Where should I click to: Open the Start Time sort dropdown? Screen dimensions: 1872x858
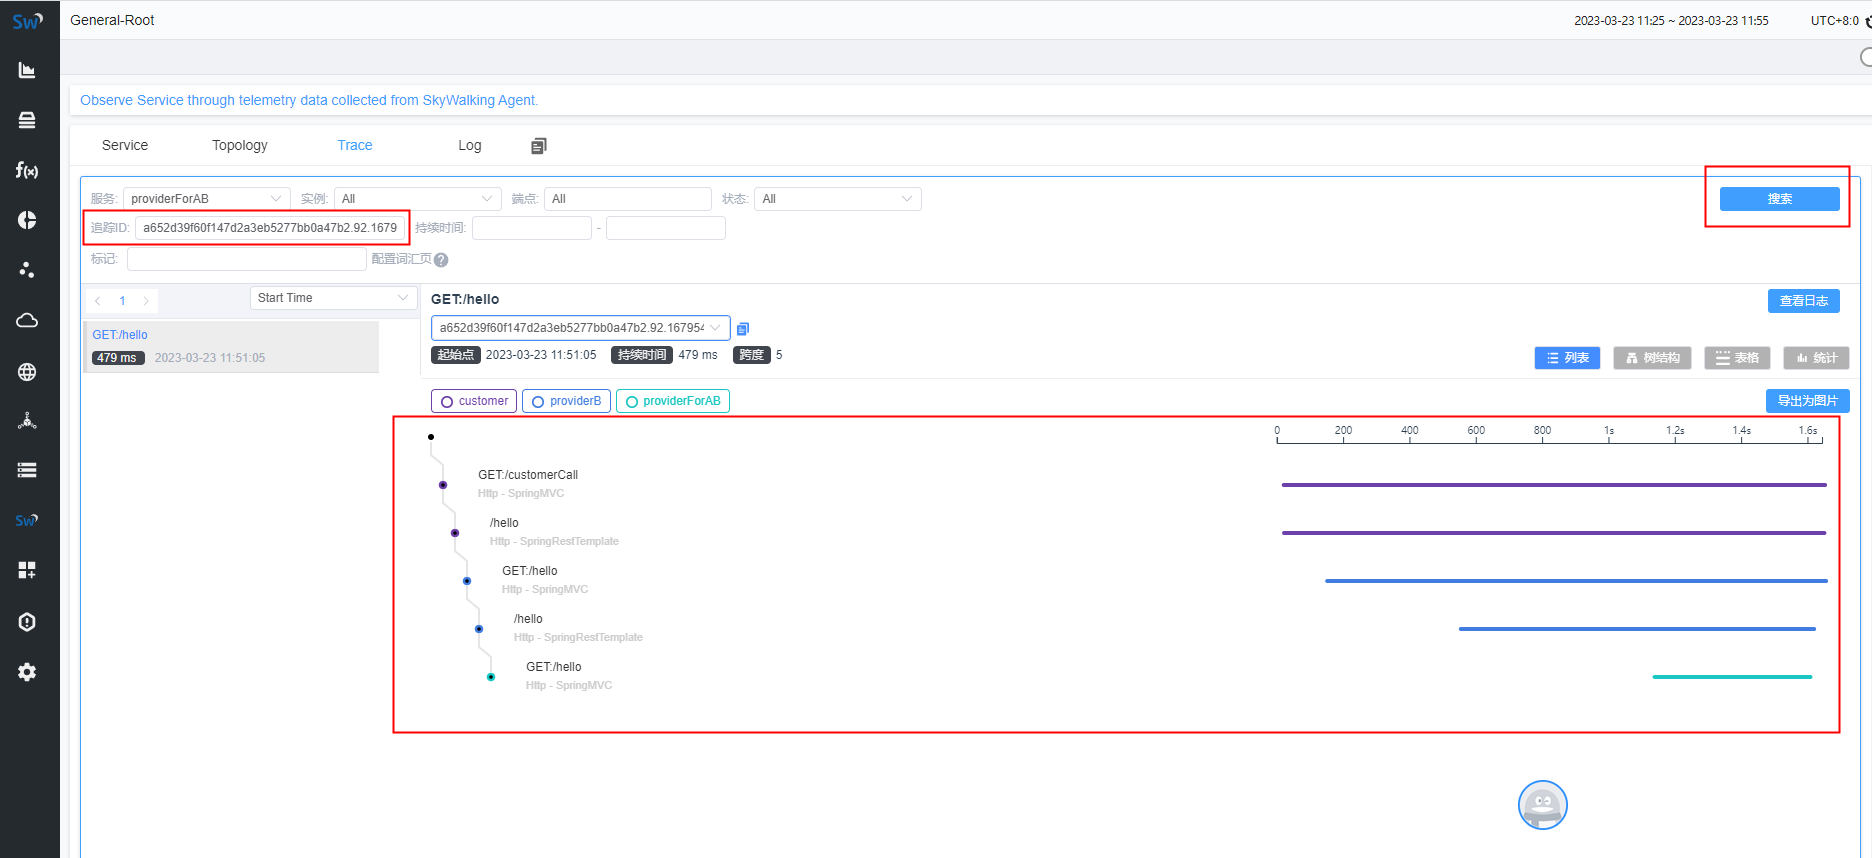click(334, 298)
